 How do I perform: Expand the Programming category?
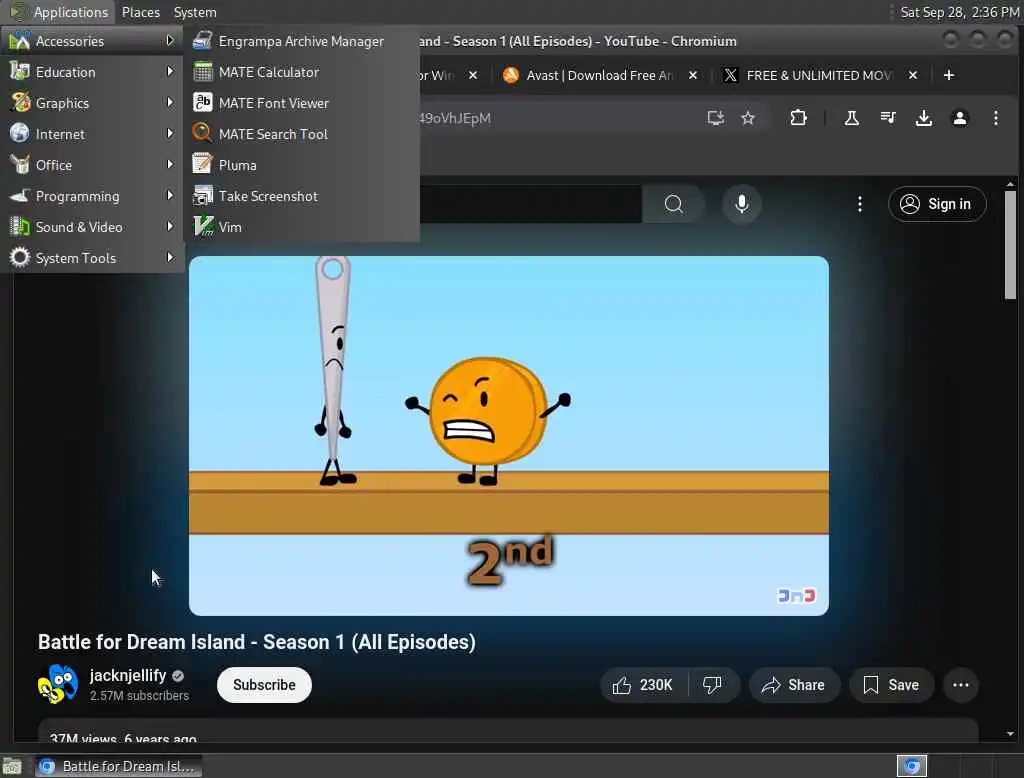click(x=91, y=196)
